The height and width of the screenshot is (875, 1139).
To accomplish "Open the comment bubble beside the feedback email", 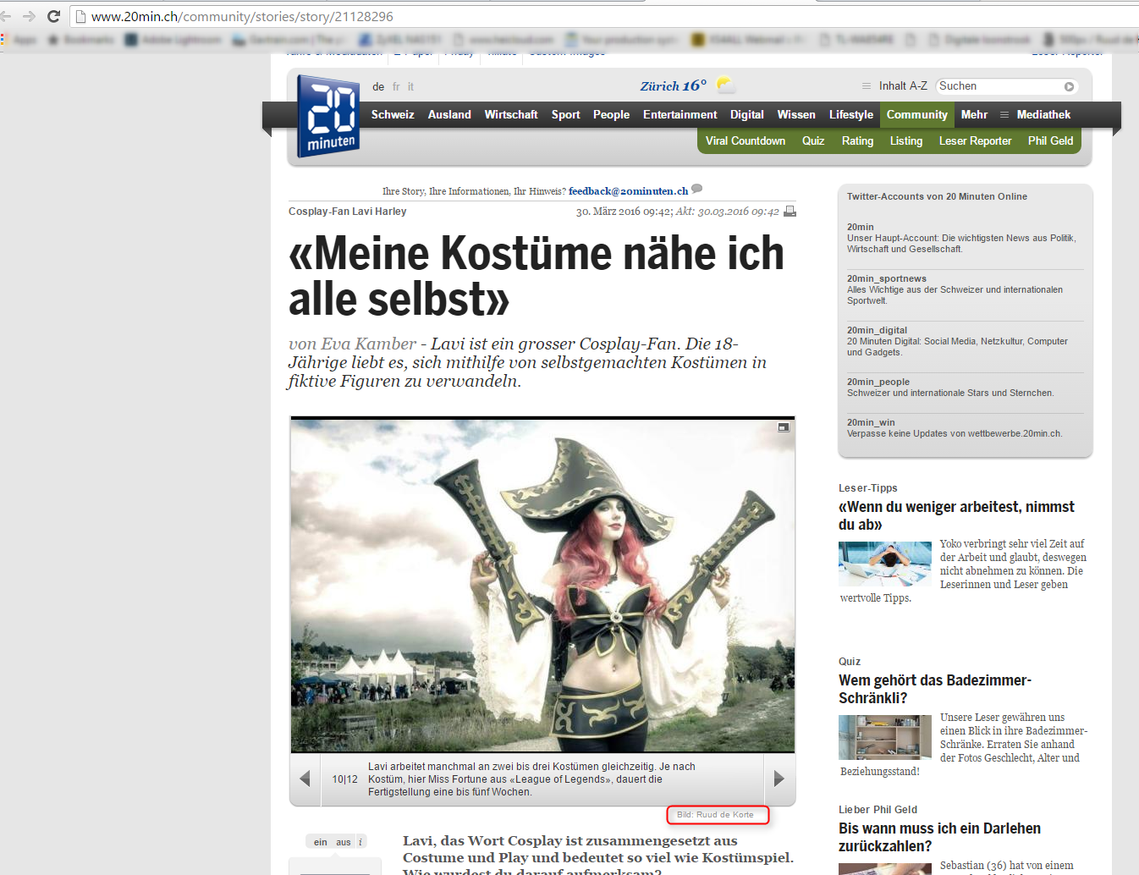I will (697, 189).
